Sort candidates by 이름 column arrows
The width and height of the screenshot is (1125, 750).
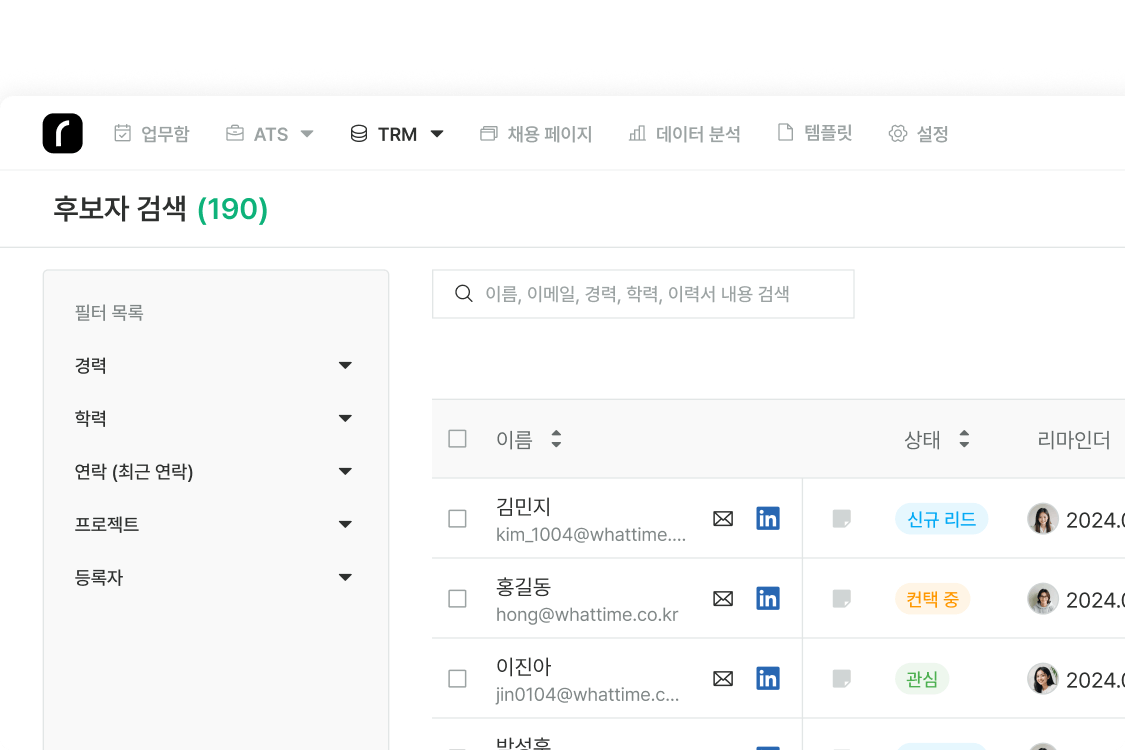556,439
